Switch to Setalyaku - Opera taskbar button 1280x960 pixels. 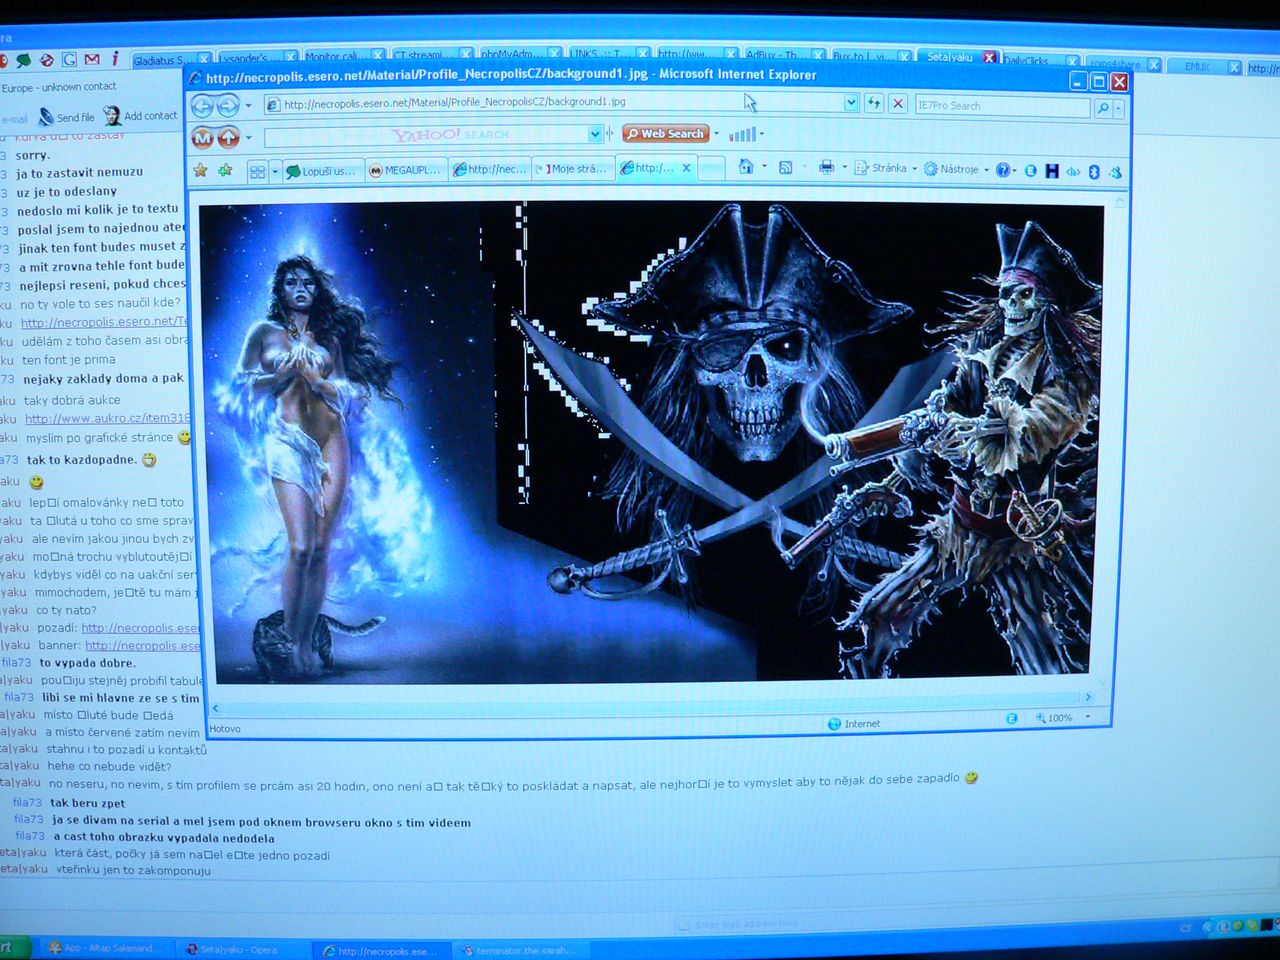240,949
